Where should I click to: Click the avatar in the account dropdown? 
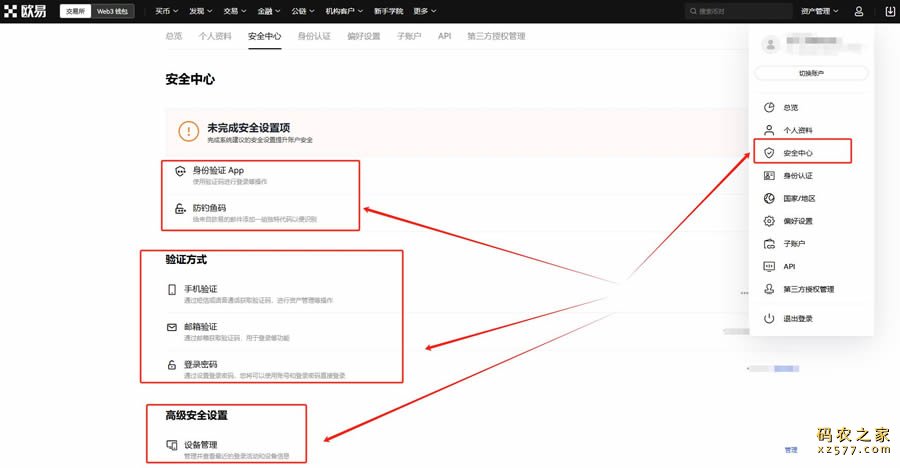coord(771,44)
